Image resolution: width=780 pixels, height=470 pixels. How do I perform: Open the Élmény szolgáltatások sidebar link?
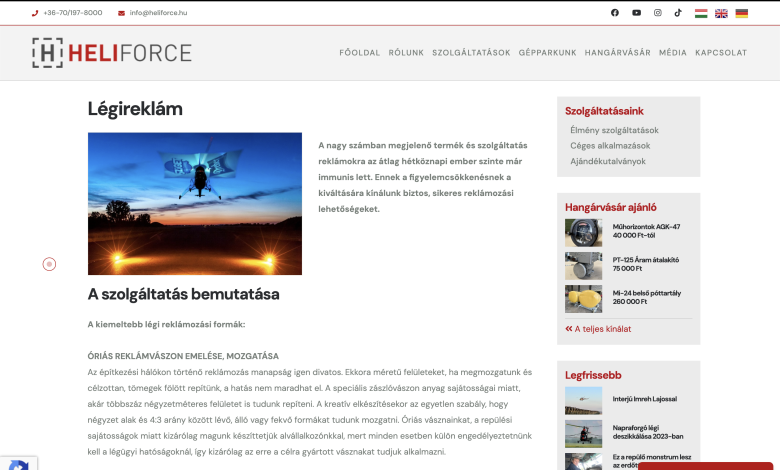[614, 130]
